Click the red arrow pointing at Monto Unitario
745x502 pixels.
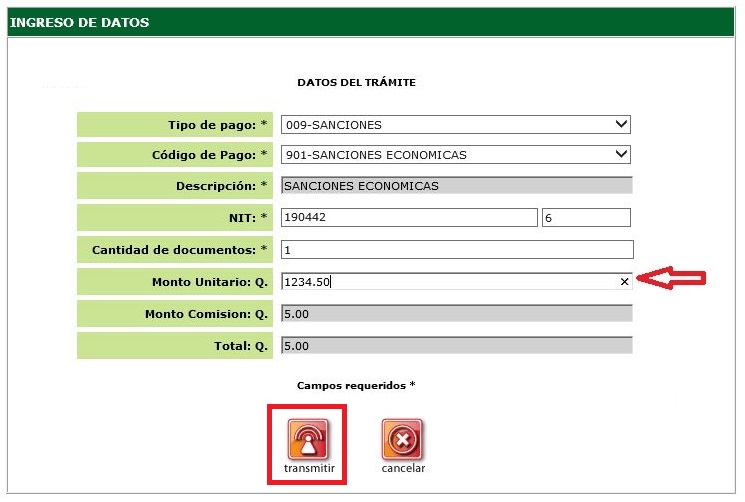(x=675, y=280)
